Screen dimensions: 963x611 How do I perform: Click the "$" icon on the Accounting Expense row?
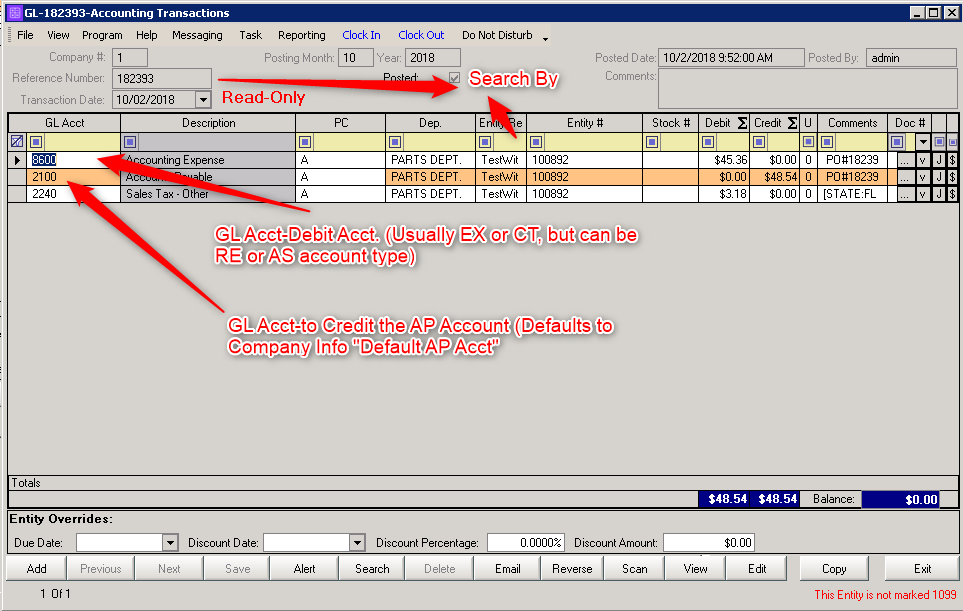pyautogui.click(x=953, y=159)
